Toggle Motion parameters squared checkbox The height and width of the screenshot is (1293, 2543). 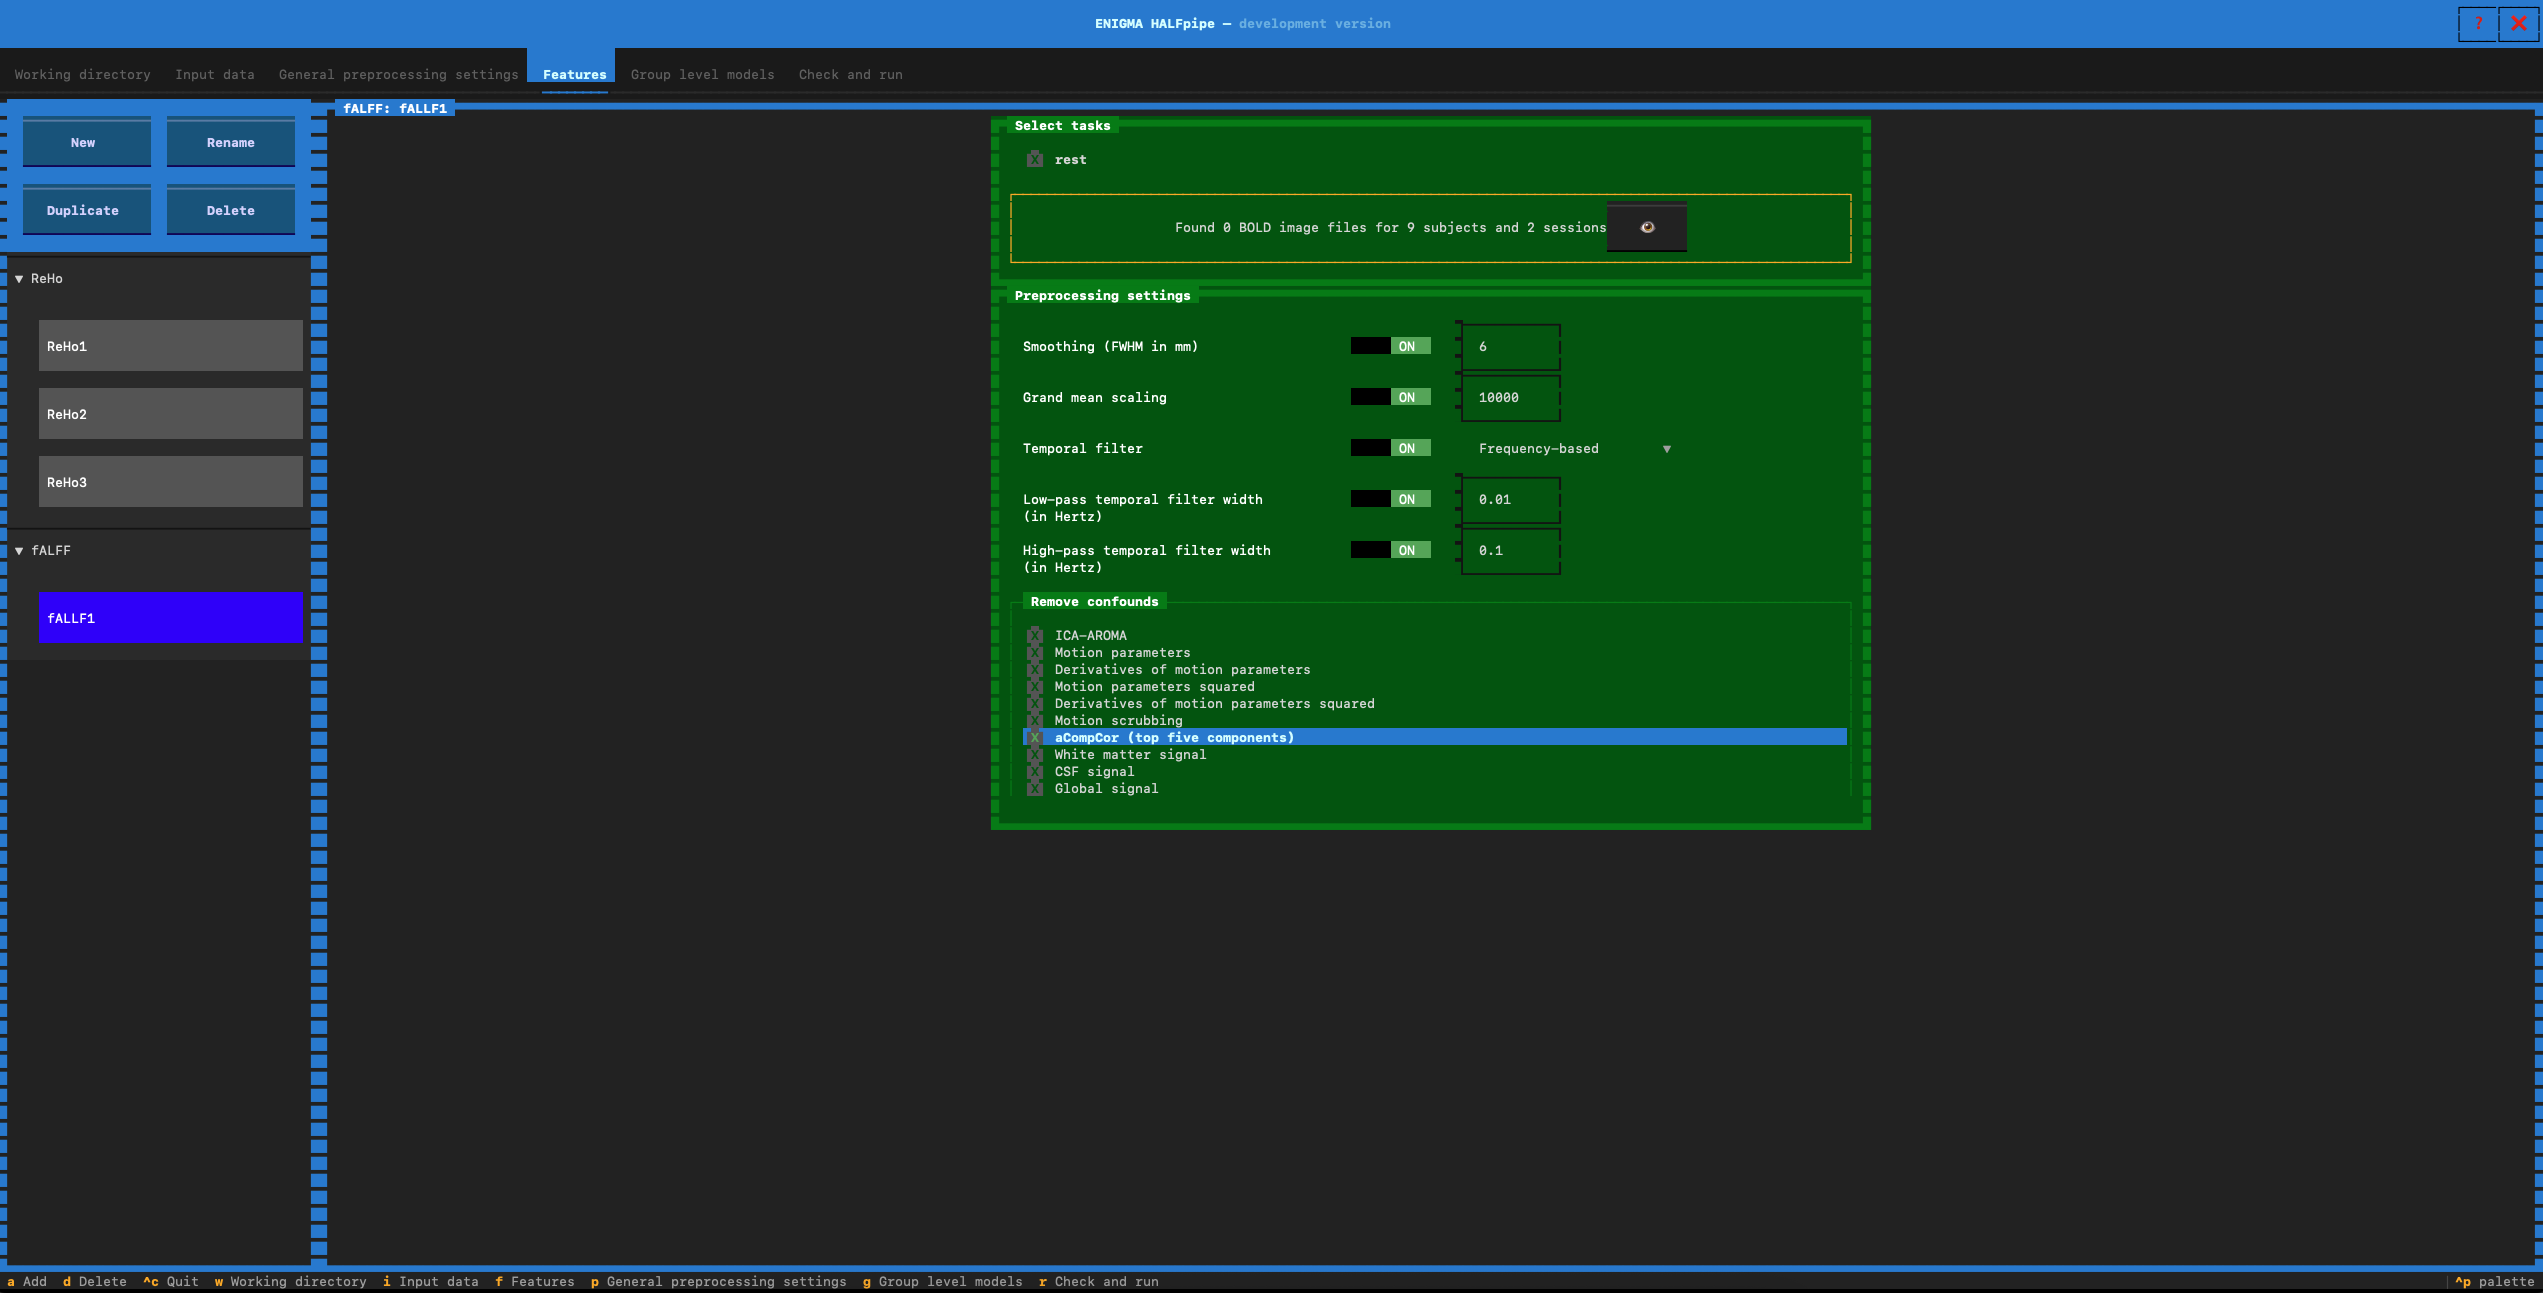[x=1035, y=686]
